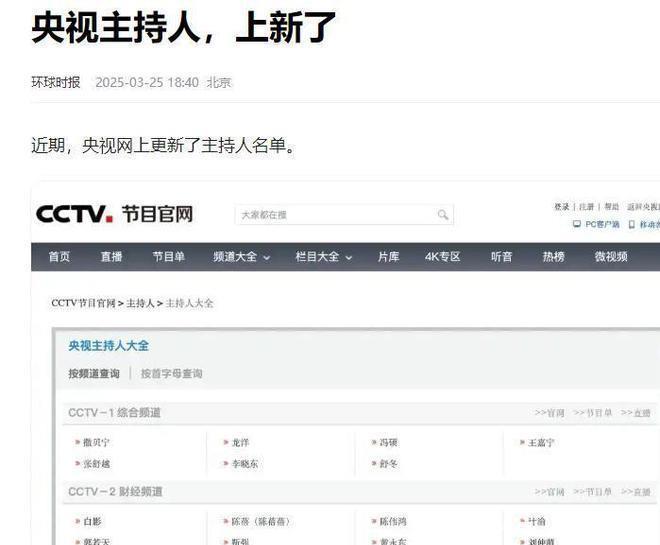Click the 环球时报 author name
Image resolution: width=660 pixels, height=545 pixels.
[56, 82]
